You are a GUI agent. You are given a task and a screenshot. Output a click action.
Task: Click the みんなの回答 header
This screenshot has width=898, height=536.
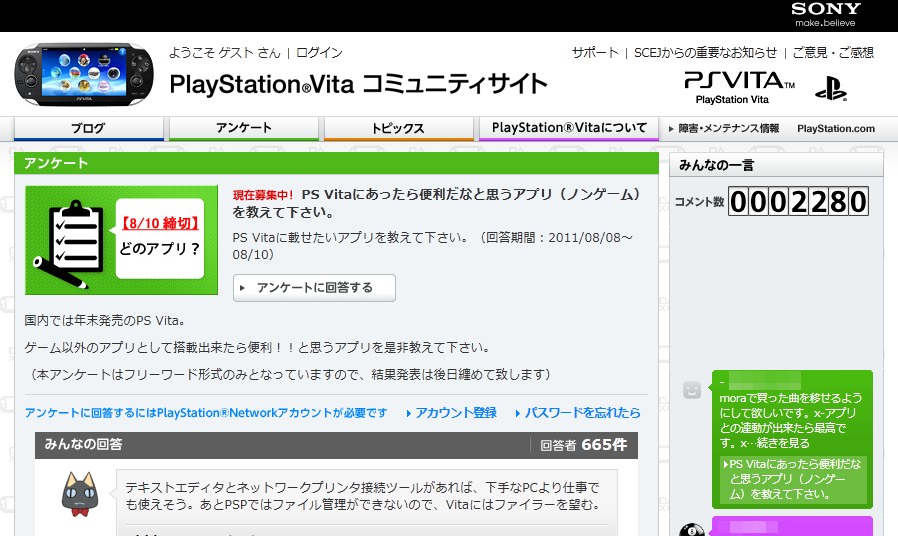(x=84, y=444)
